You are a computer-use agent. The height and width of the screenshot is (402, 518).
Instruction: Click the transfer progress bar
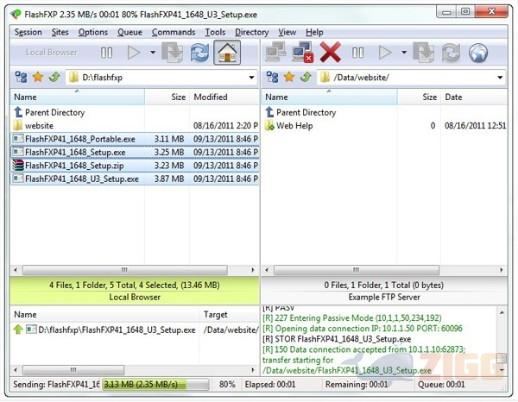click(x=155, y=384)
